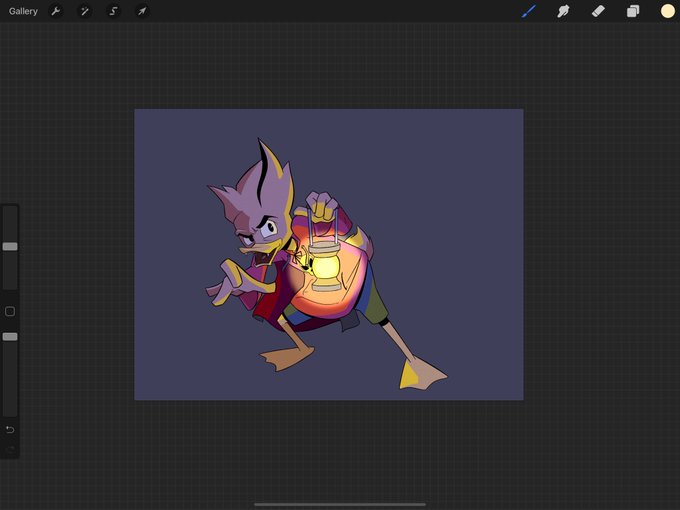Image resolution: width=680 pixels, height=510 pixels.
Task: Tap the square modify button in sidebar
Action: (10, 311)
